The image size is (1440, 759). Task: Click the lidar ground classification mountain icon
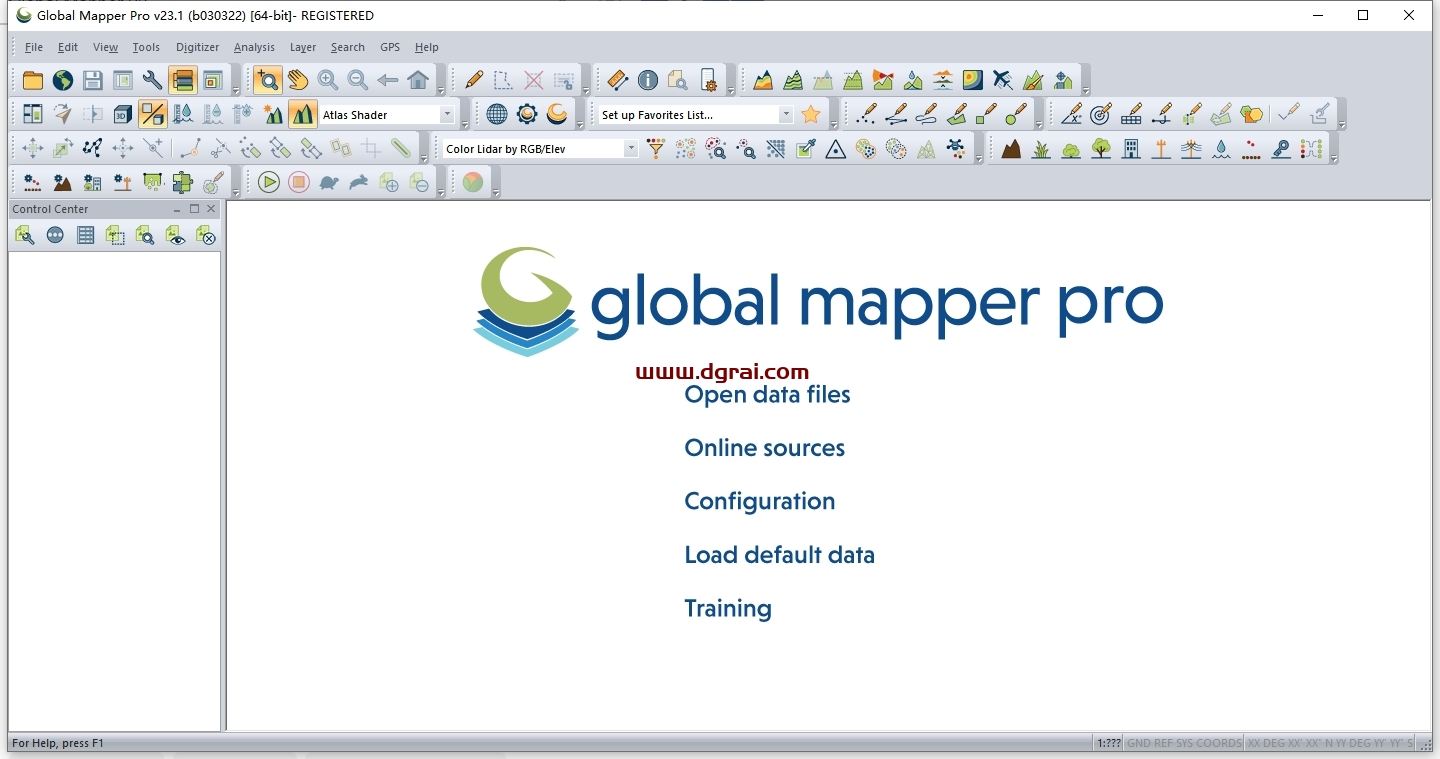[1011, 149]
